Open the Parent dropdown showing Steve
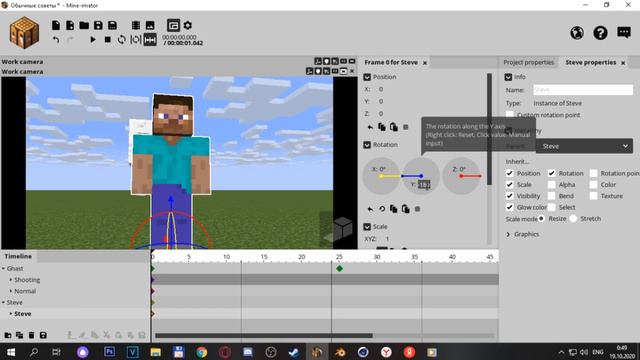This screenshot has width=640, height=360. [584, 146]
